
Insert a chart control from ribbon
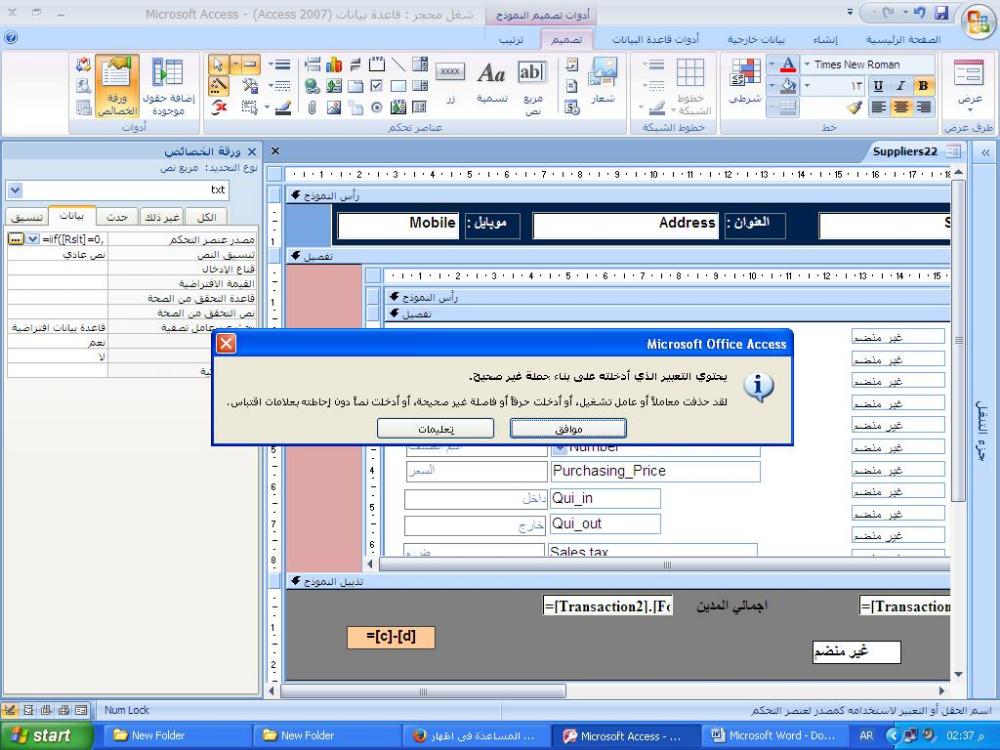pos(334,64)
